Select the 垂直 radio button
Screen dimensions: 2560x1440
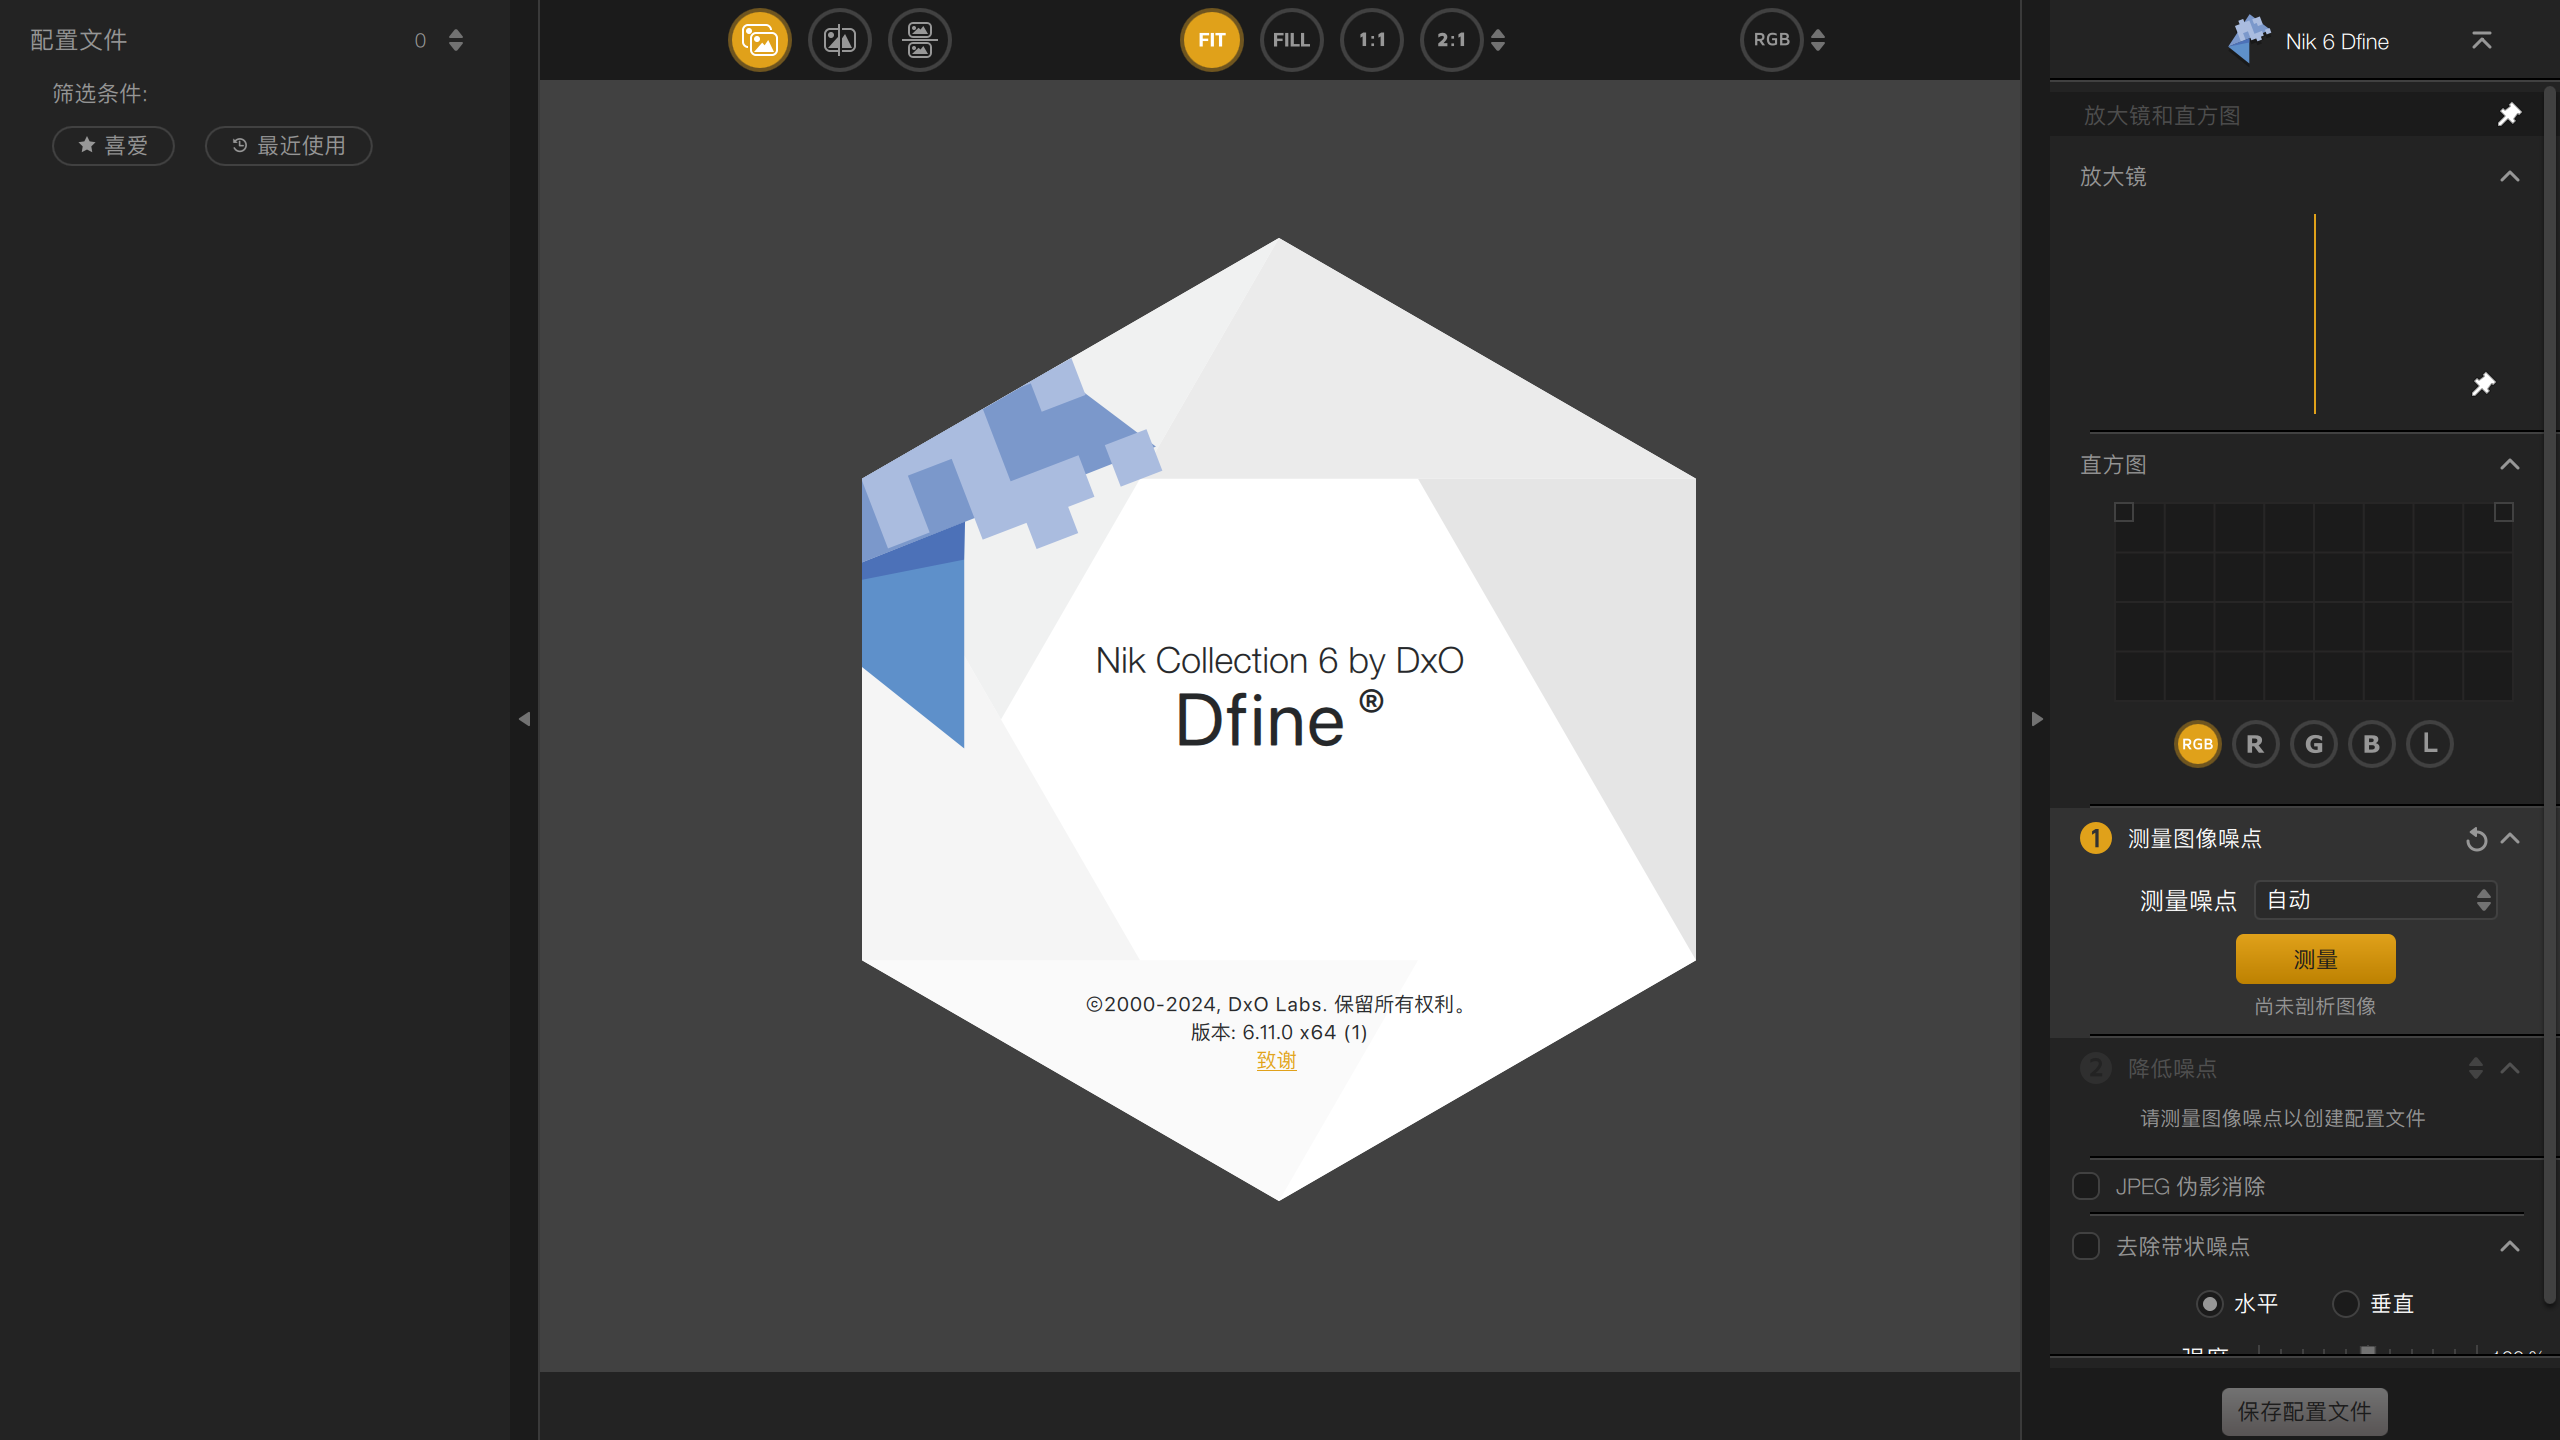click(2346, 1304)
